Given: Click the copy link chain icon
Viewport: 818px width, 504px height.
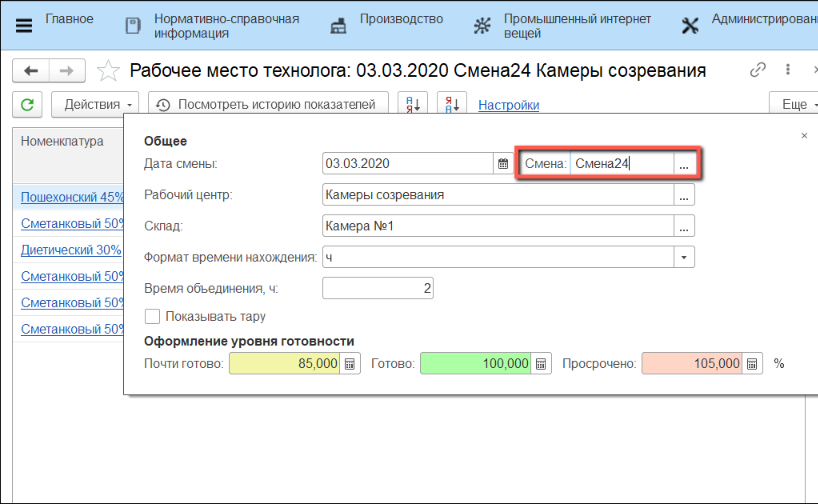Looking at the screenshot, I should point(758,71).
